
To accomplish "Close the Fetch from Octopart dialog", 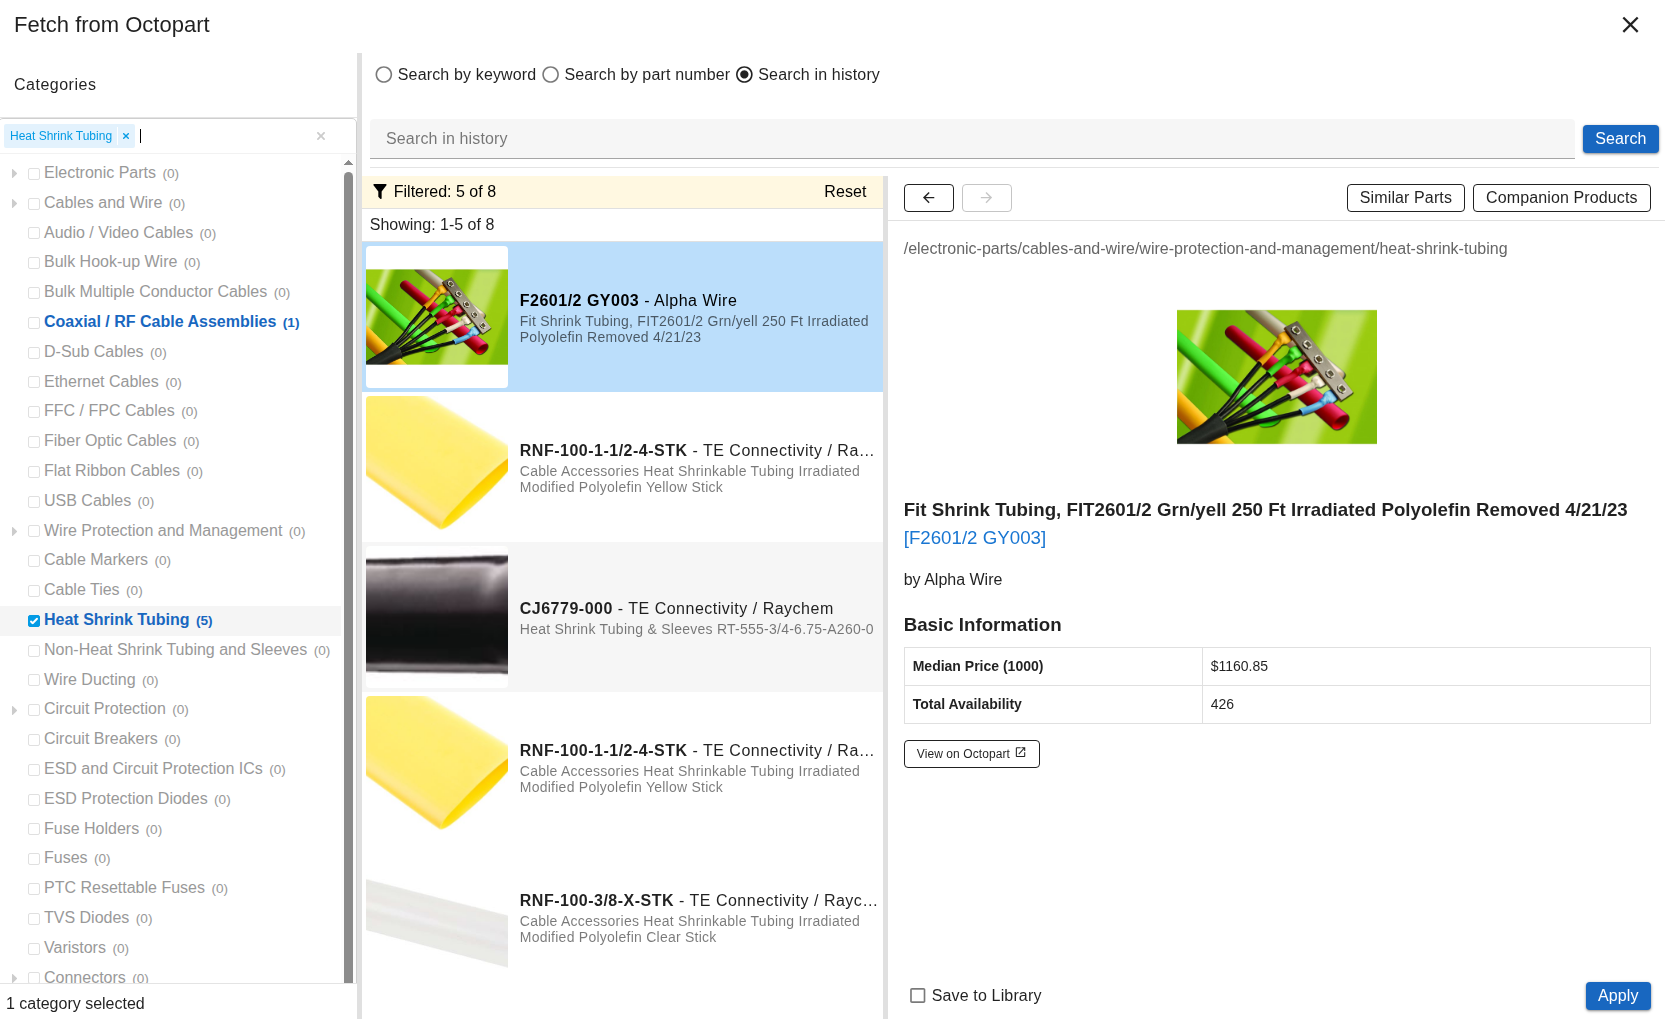I will (x=1630, y=25).
